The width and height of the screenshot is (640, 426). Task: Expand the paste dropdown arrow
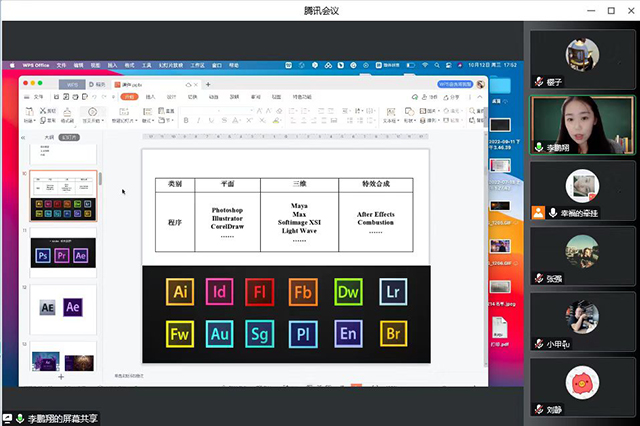pyautogui.click(x=34, y=121)
